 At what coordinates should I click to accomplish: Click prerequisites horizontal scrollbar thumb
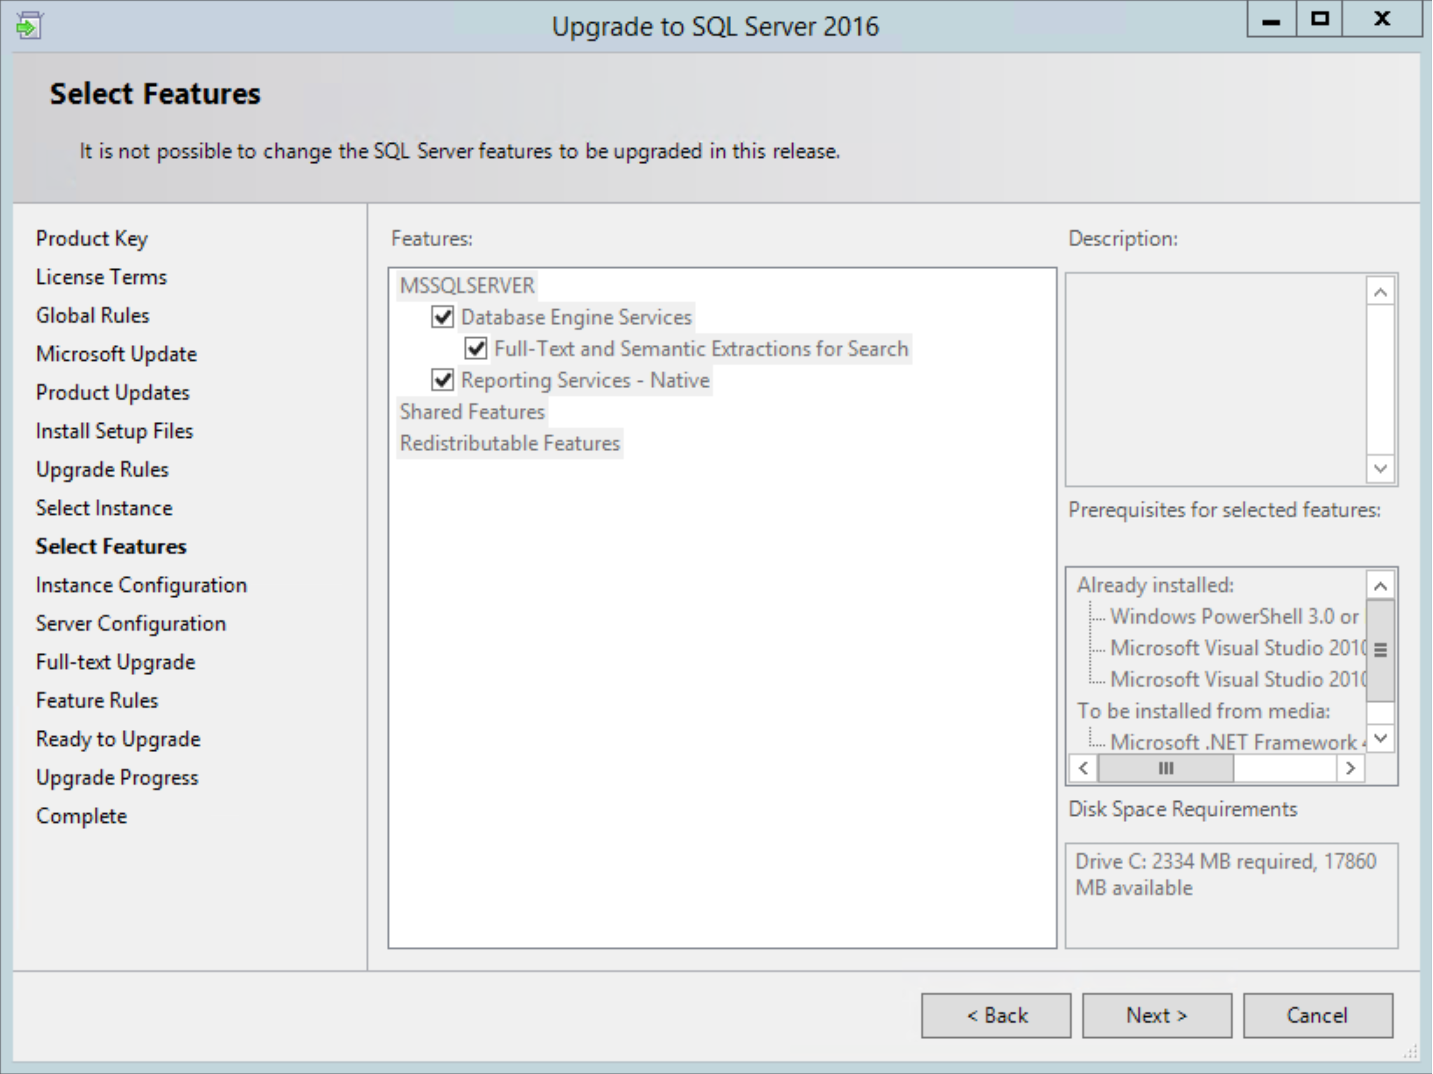point(1166,768)
